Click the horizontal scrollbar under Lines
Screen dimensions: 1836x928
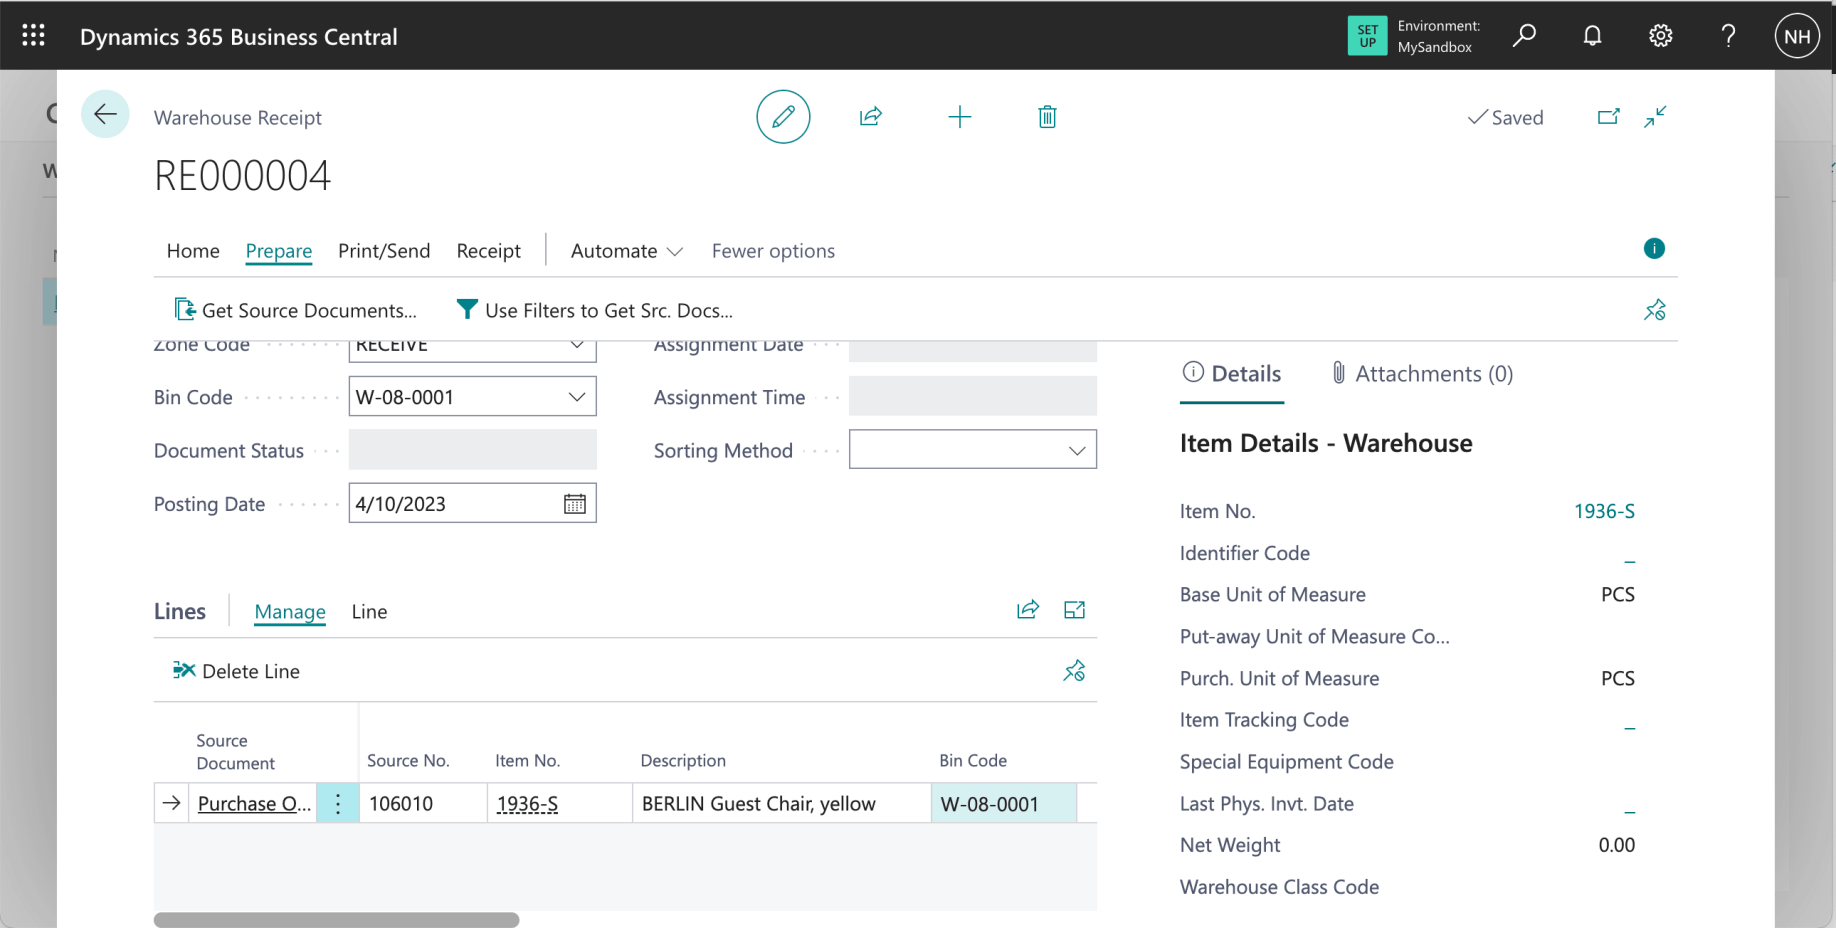[336, 920]
